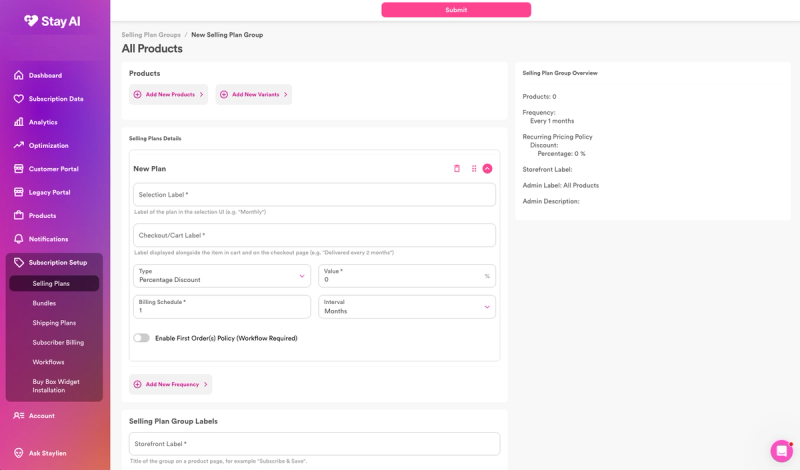Viewport: 800px width, 470px height.
Task: Focus the Selection Label field
Action: [x=314, y=194]
